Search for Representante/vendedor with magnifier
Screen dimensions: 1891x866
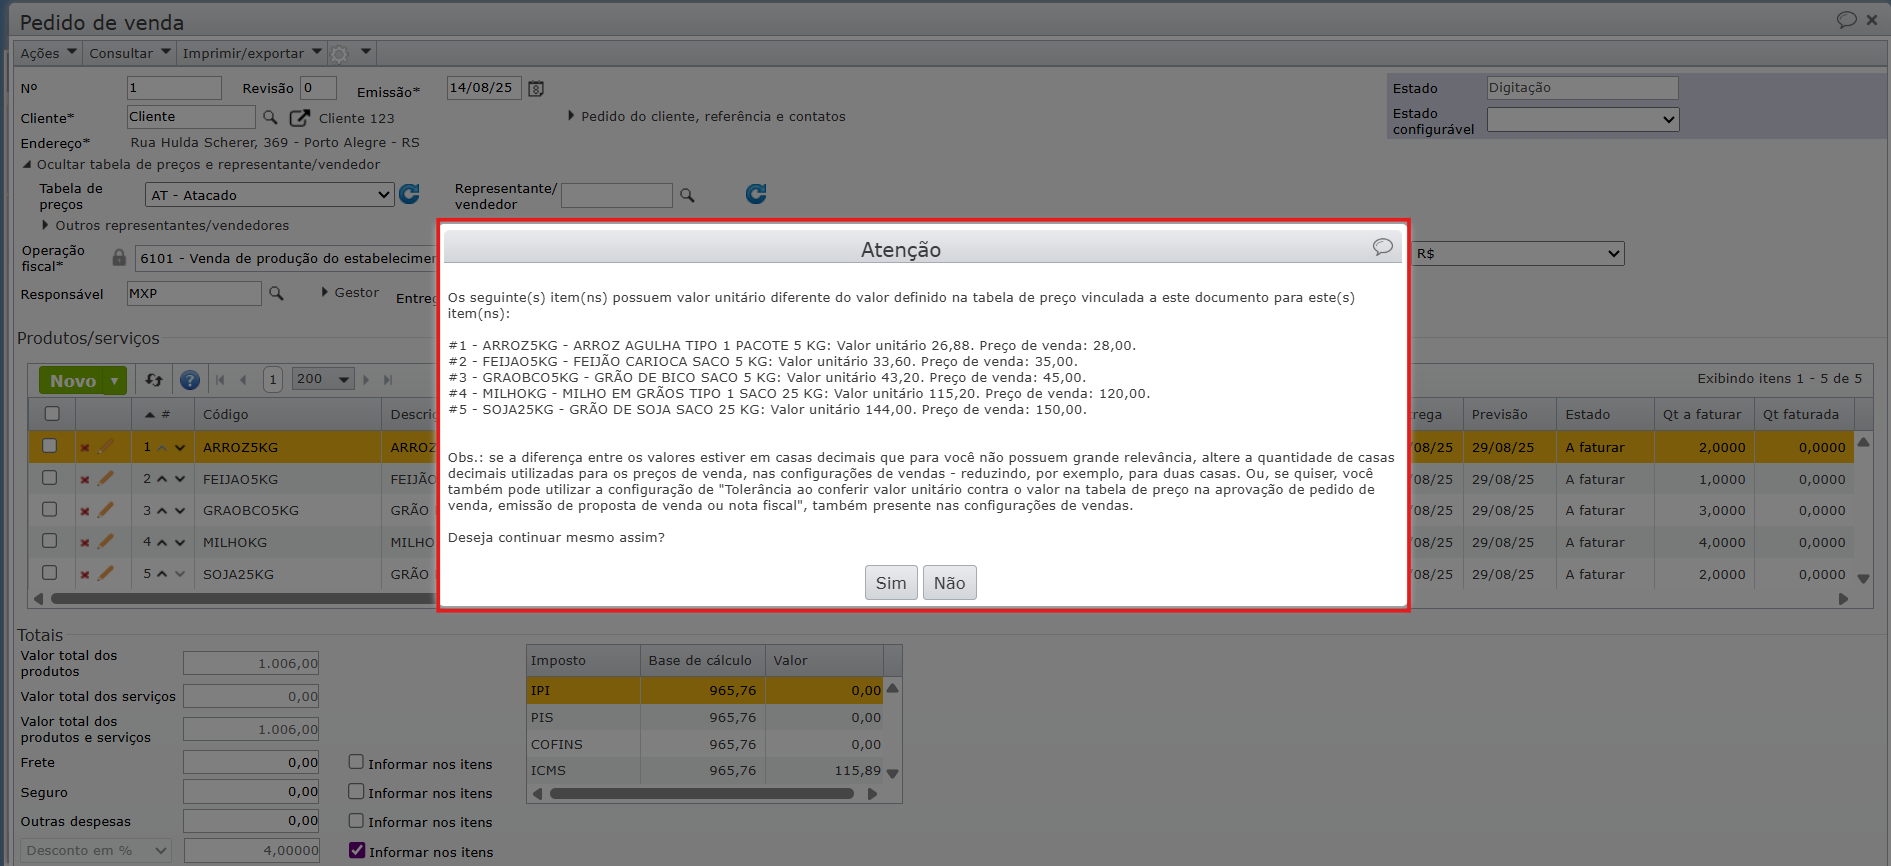coord(687,195)
